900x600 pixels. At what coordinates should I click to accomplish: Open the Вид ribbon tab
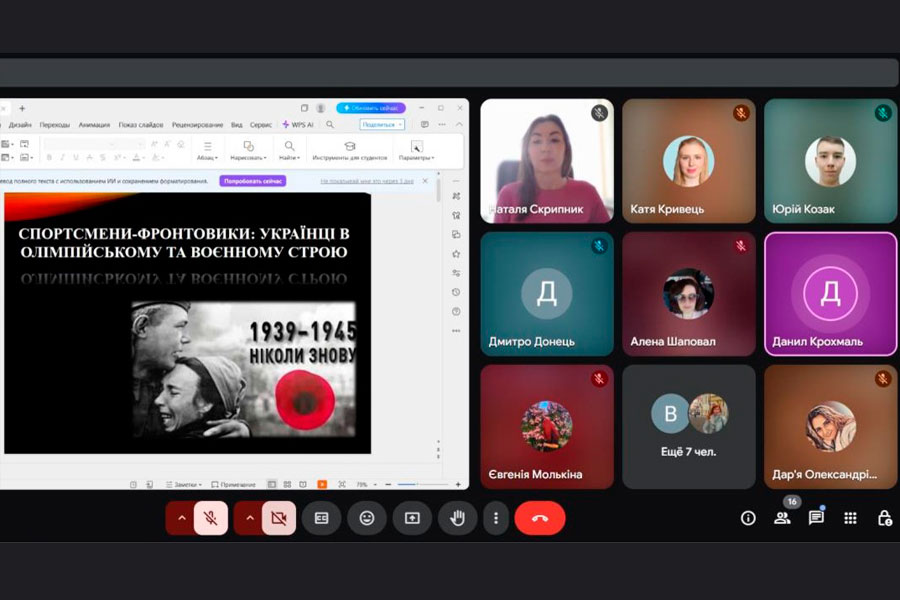coord(236,125)
